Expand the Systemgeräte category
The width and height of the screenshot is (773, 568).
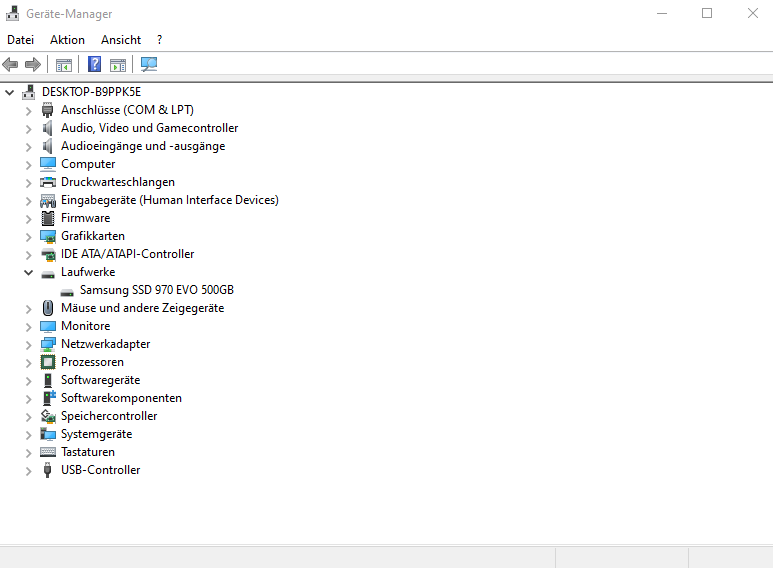[x=29, y=434]
